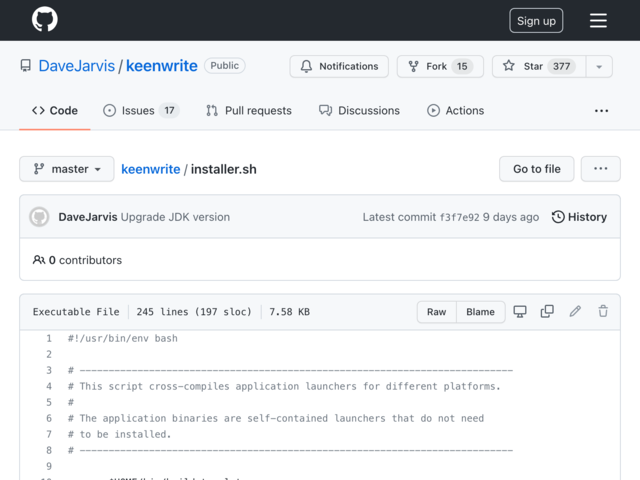The height and width of the screenshot is (480, 640).
Task: Navigate to keenwrite breadcrumb root
Action: (x=151, y=169)
